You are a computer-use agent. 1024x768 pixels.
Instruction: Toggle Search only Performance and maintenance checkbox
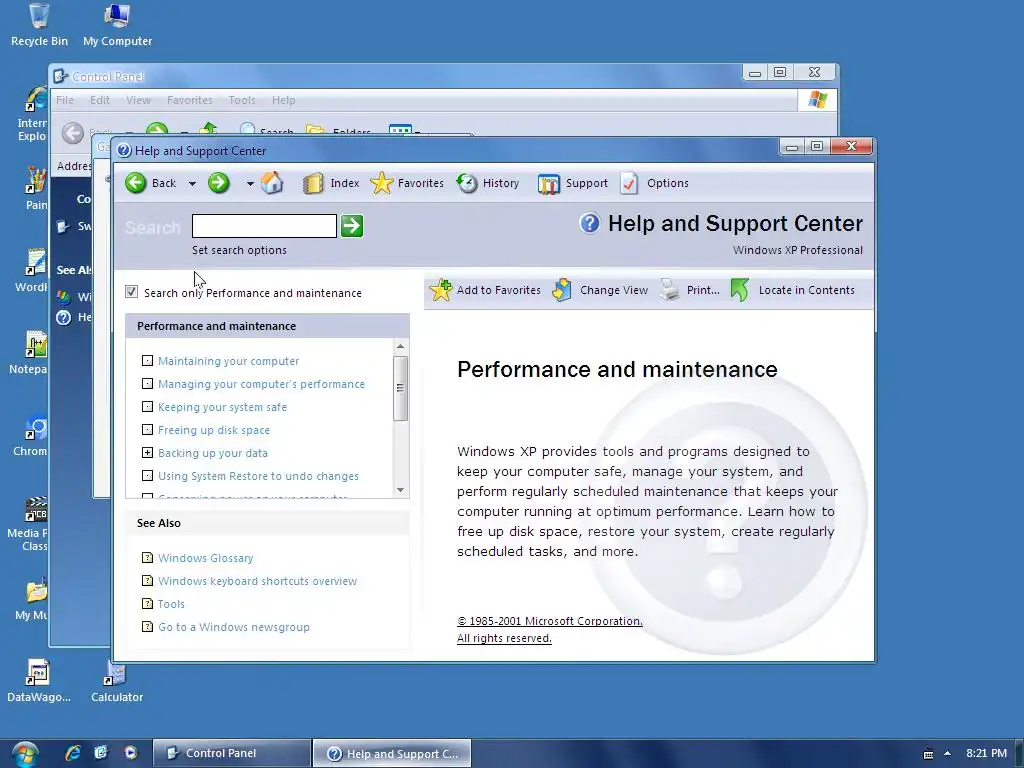pos(131,292)
